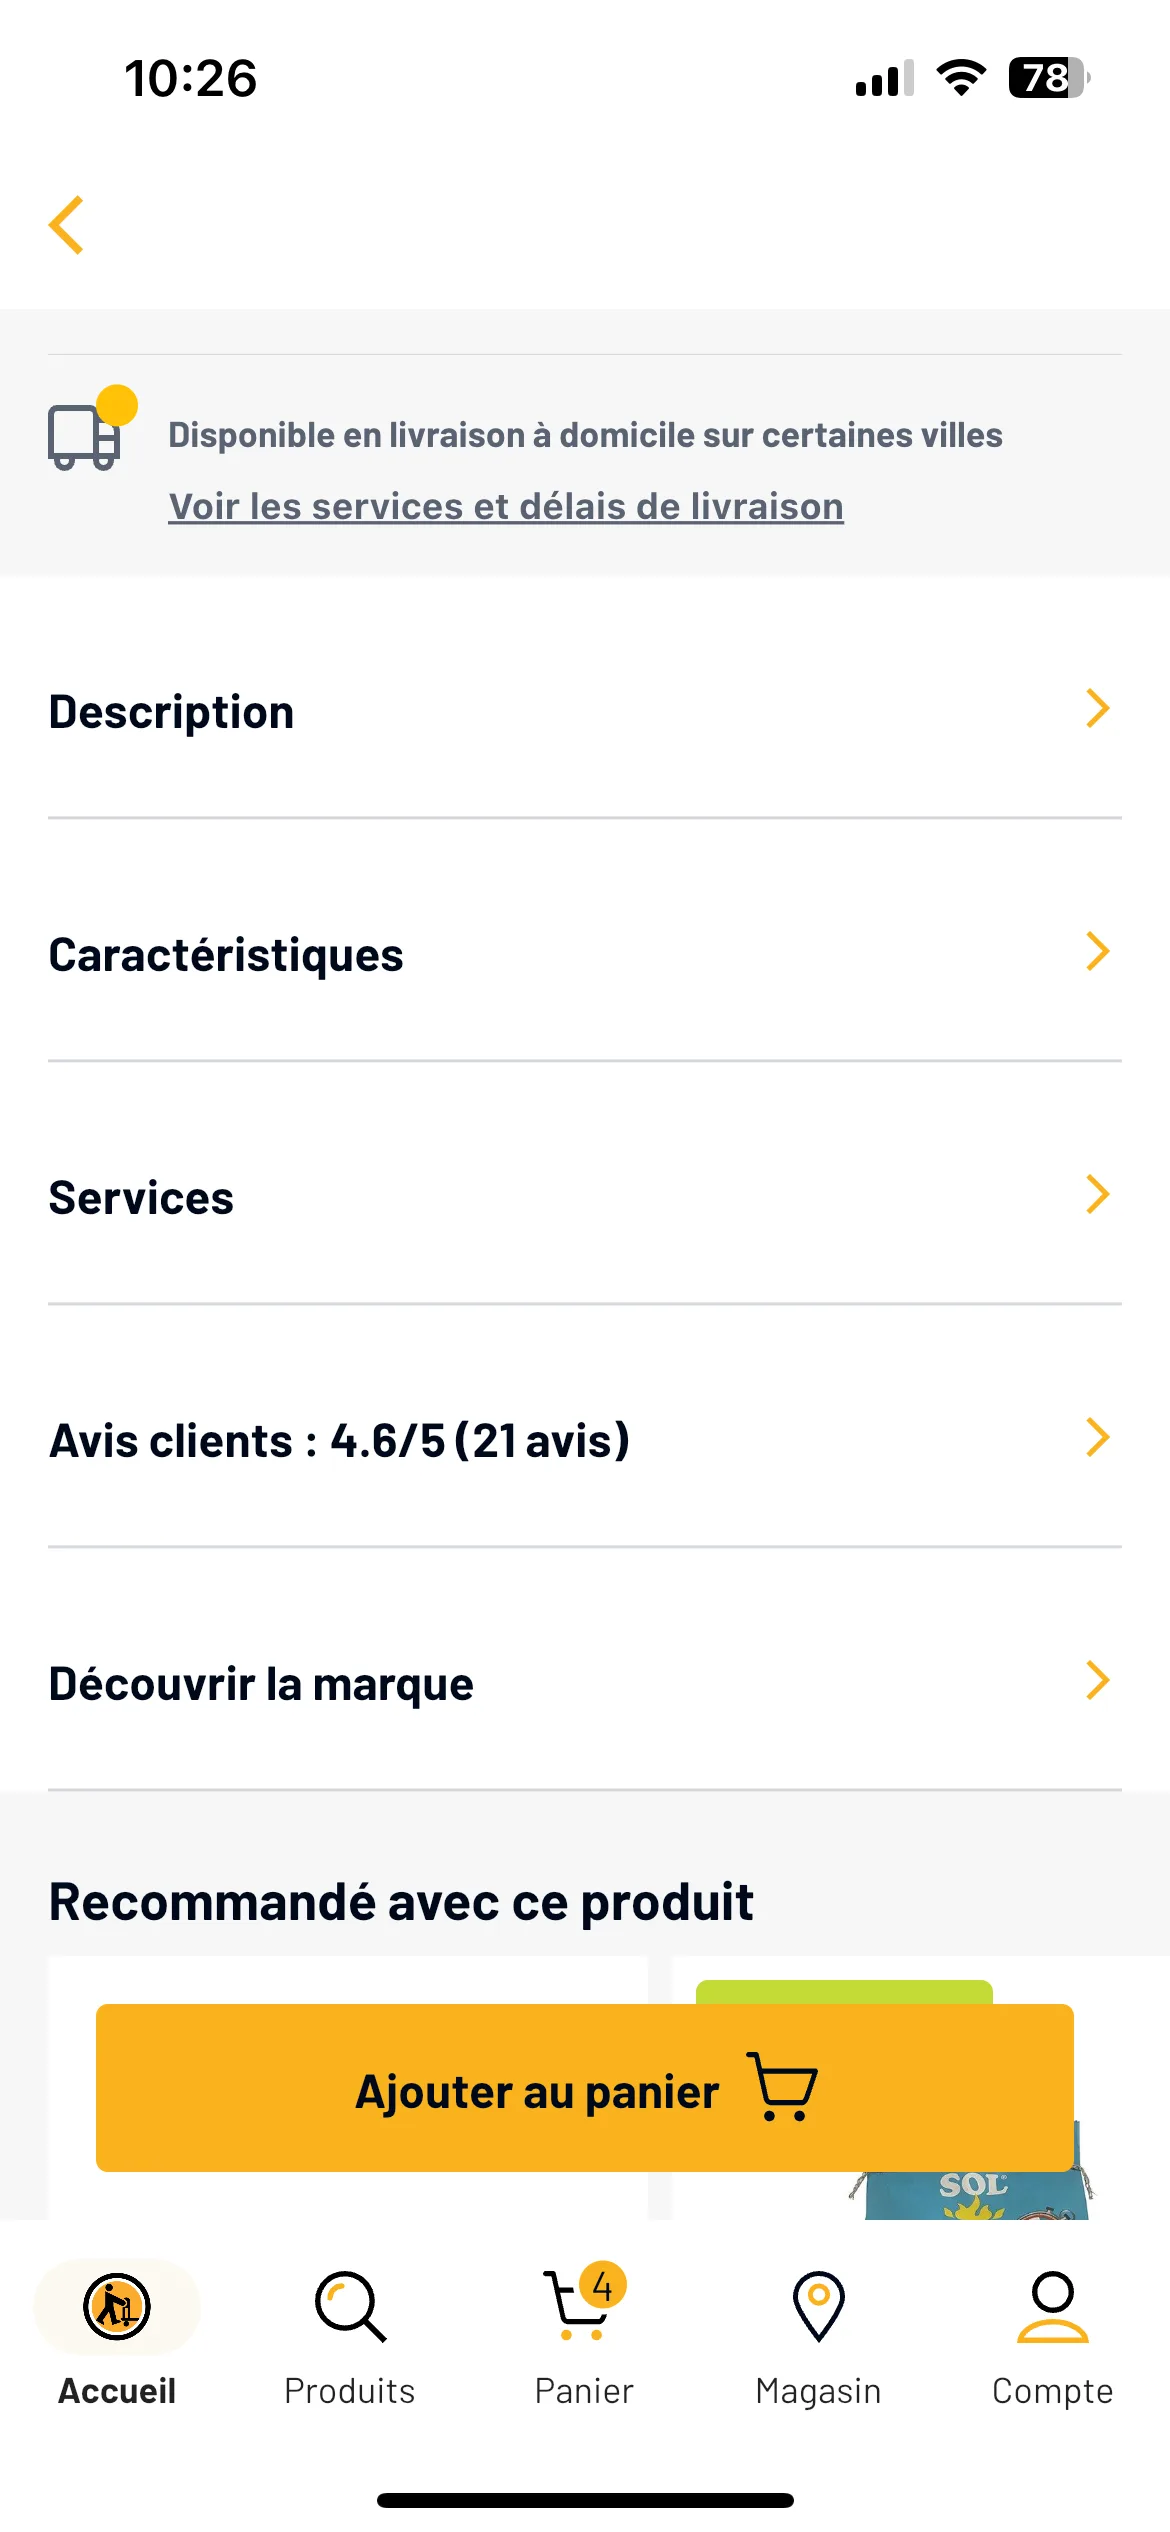Open Voir les services et délais link
The width and height of the screenshot is (1170, 2532).
(x=506, y=506)
